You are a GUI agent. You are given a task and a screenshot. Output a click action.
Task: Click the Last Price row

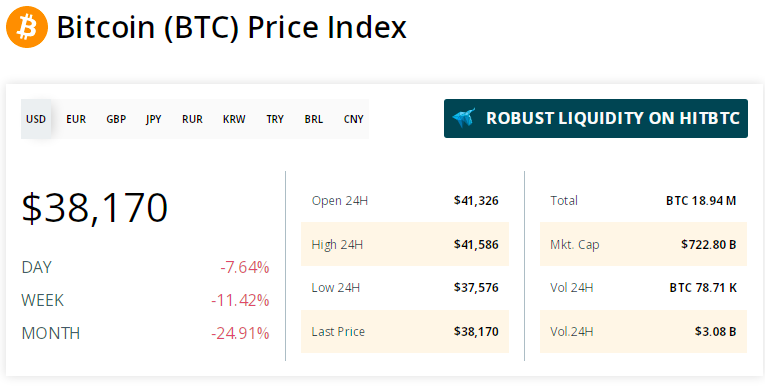click(x=405, y=332)
